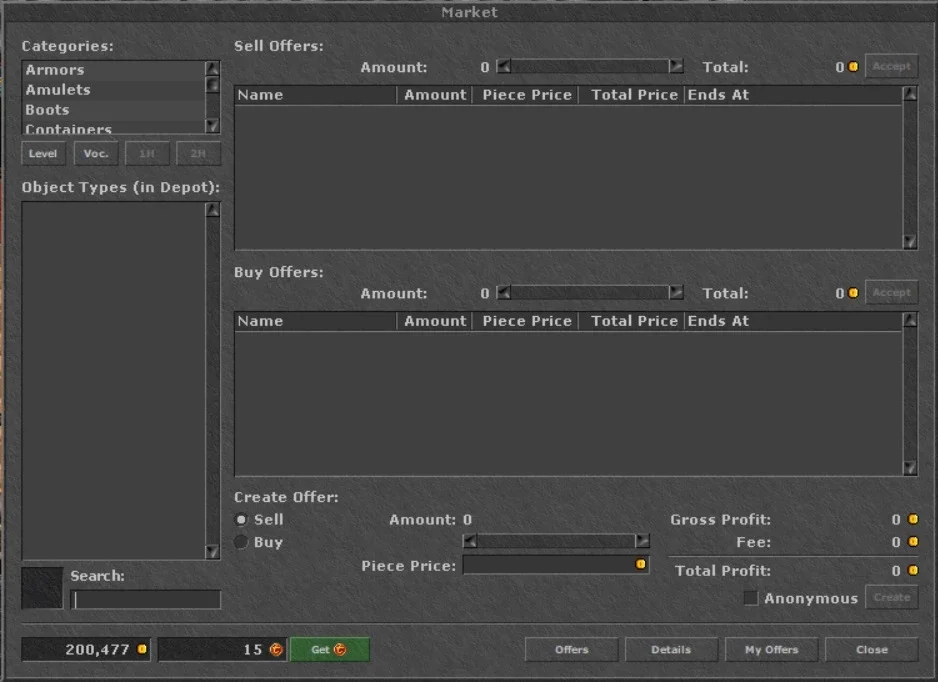
Task: Enable the Anonymous checkbox
Action: 751,598
